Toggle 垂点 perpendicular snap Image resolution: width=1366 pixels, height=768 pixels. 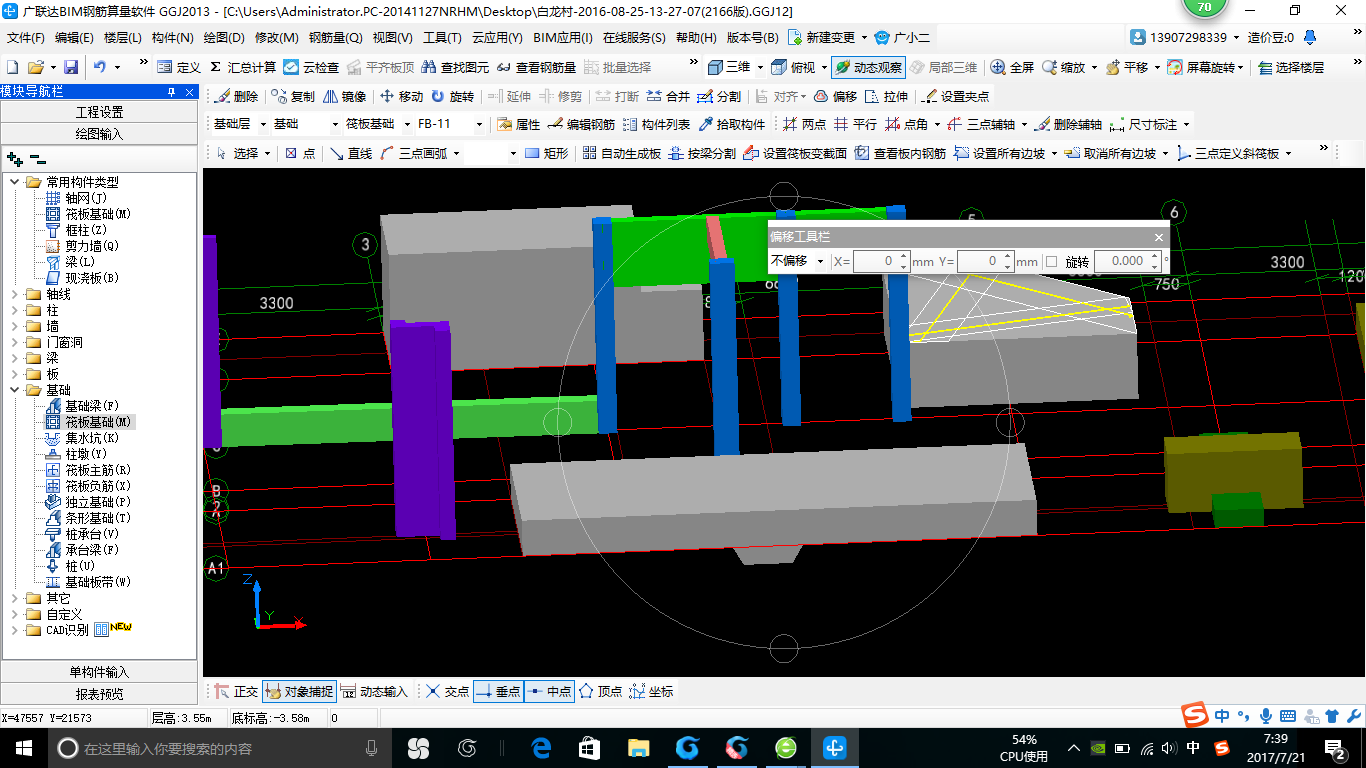point(498,691)
